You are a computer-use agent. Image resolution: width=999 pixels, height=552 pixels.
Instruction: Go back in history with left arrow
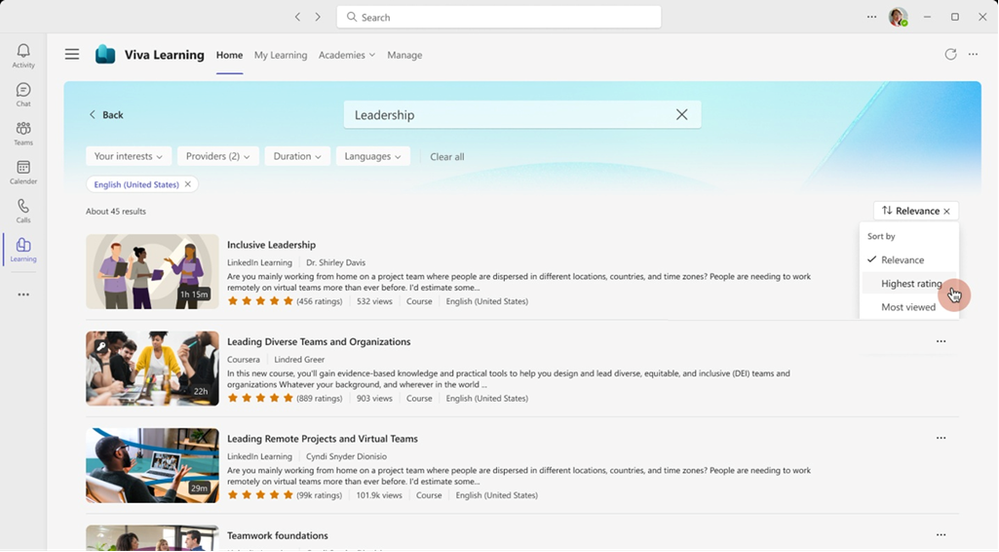298,17
